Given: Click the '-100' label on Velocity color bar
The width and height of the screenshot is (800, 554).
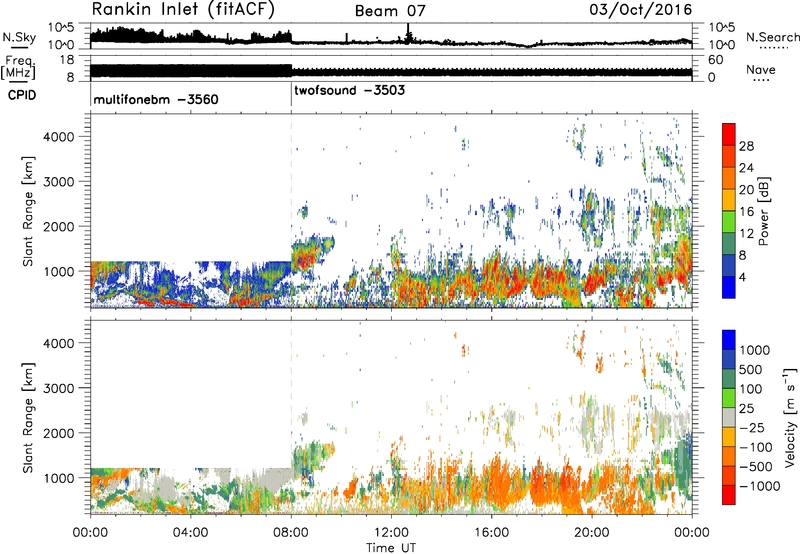Looking at the screenshot, I should (756, 447).
